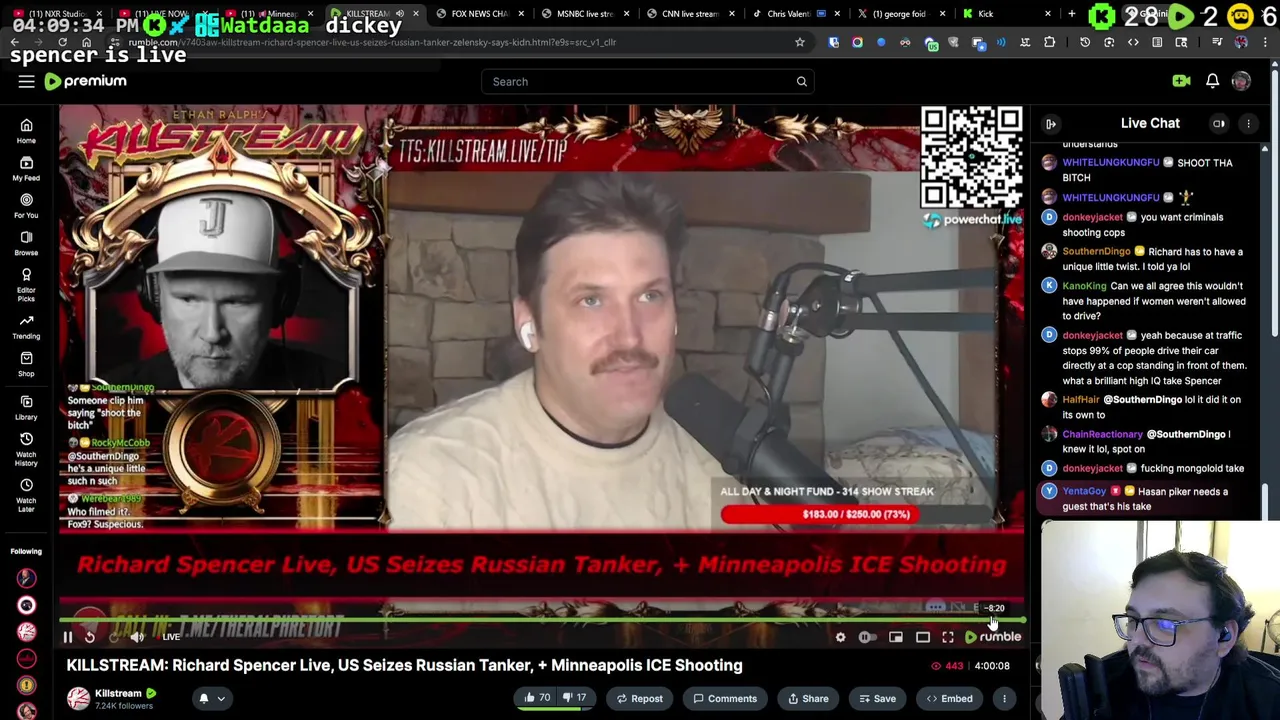Open the three-dot options below the video
1280x720 pixels.
1004,699
